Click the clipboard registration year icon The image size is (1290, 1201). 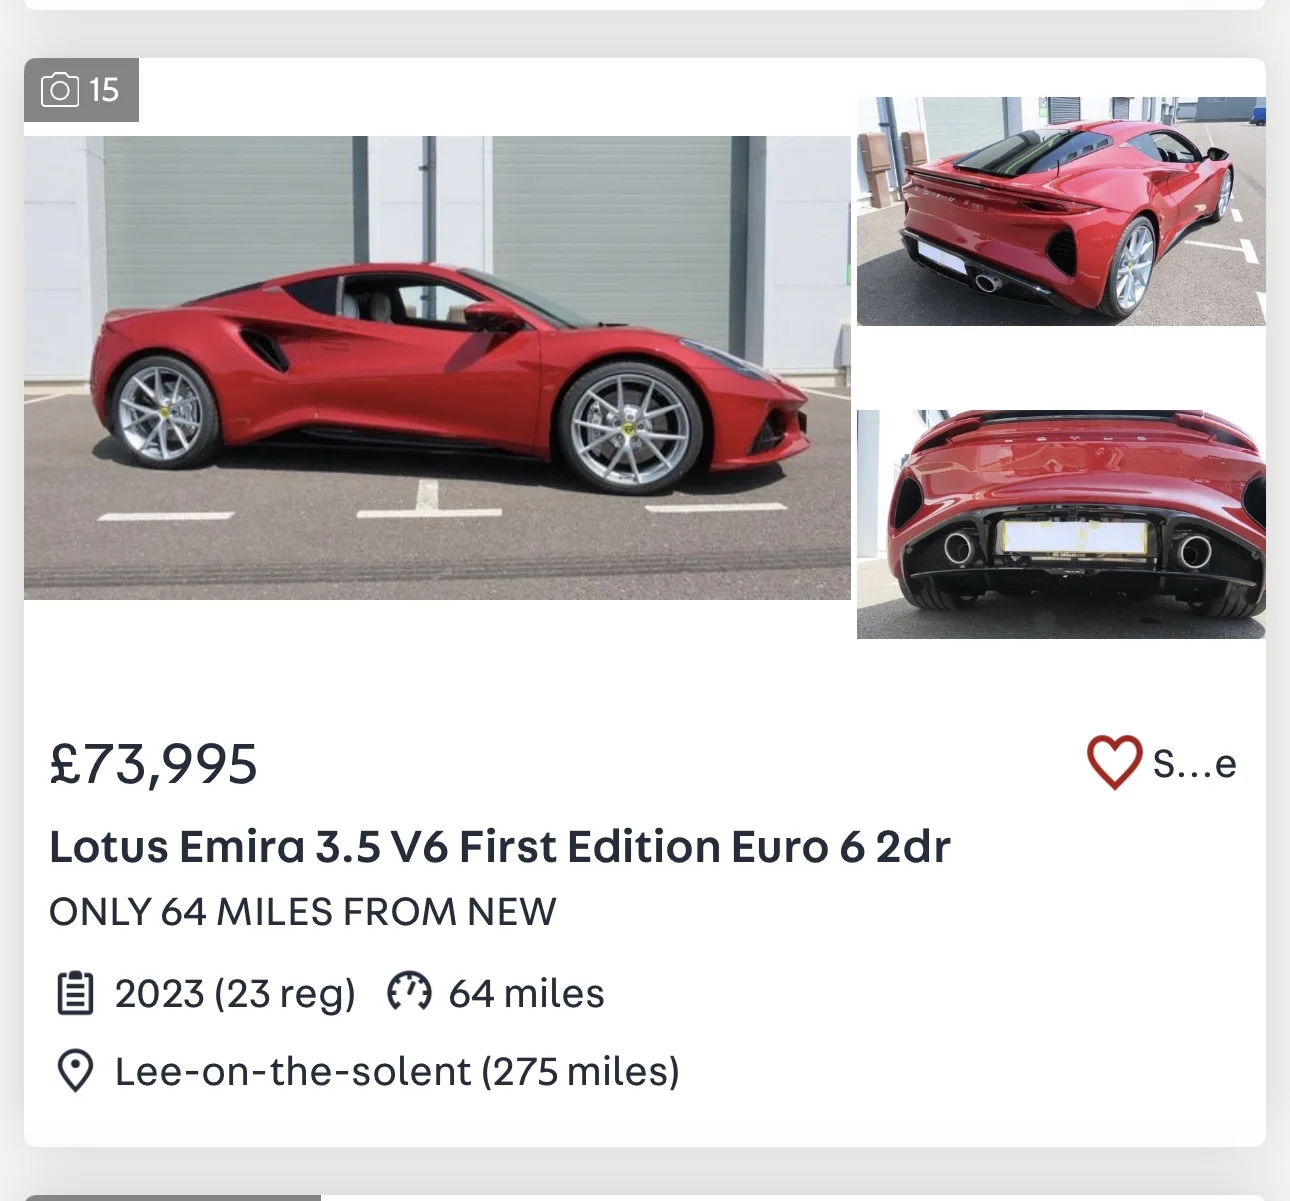coord(75,993)
